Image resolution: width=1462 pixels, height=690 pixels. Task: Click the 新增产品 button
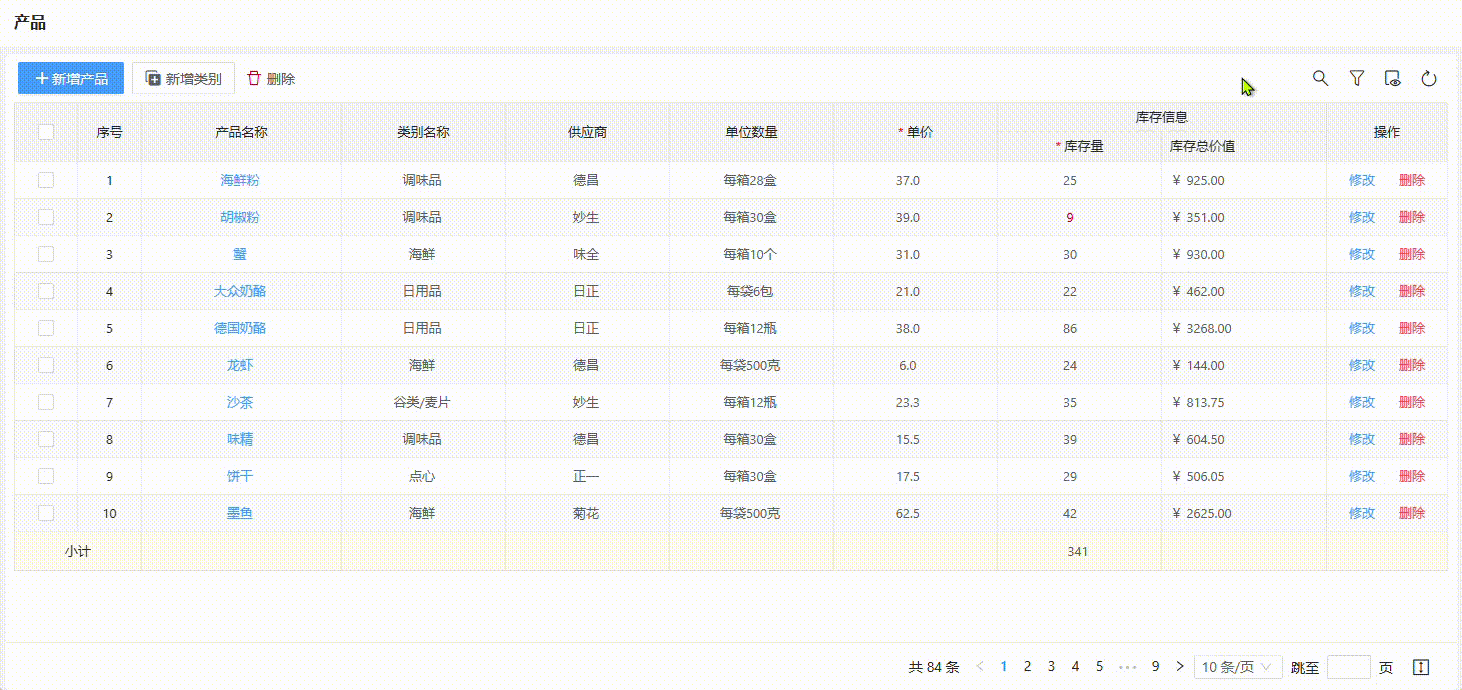[71, 78]
